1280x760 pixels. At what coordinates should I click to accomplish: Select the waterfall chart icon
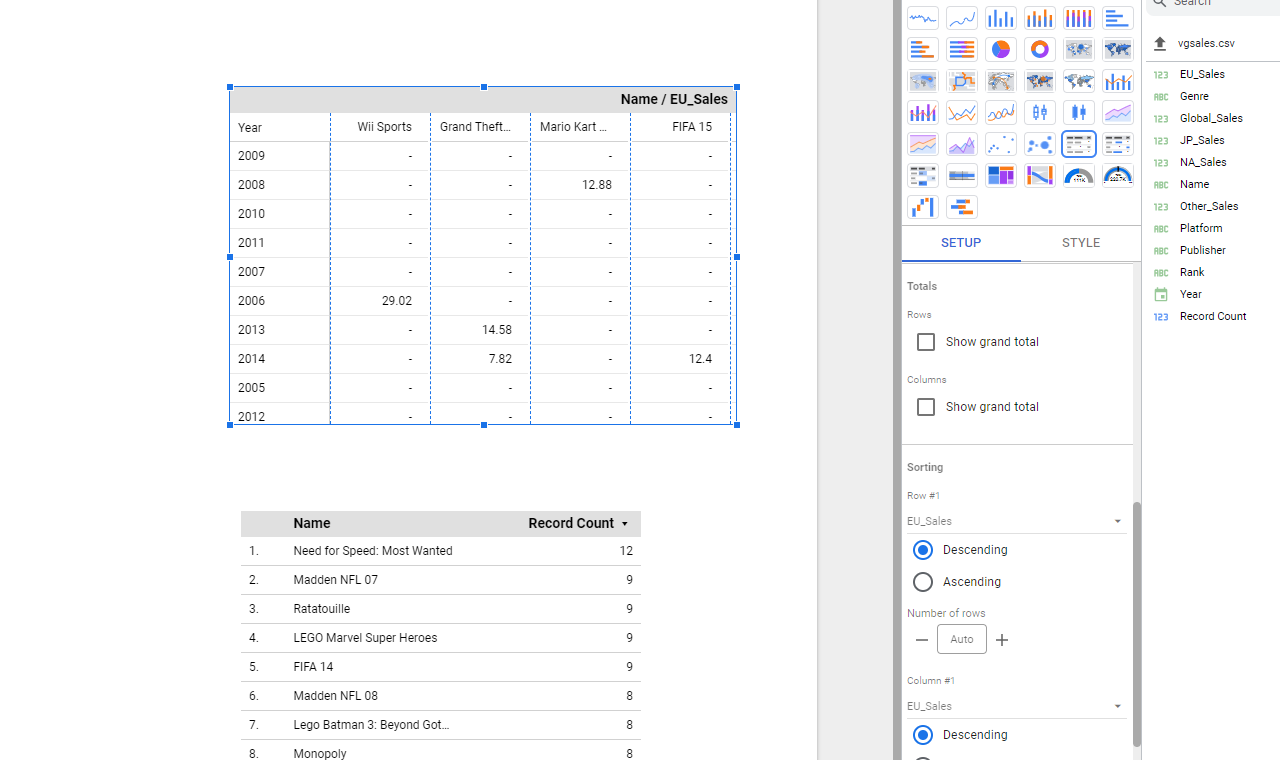coord(922,207)
